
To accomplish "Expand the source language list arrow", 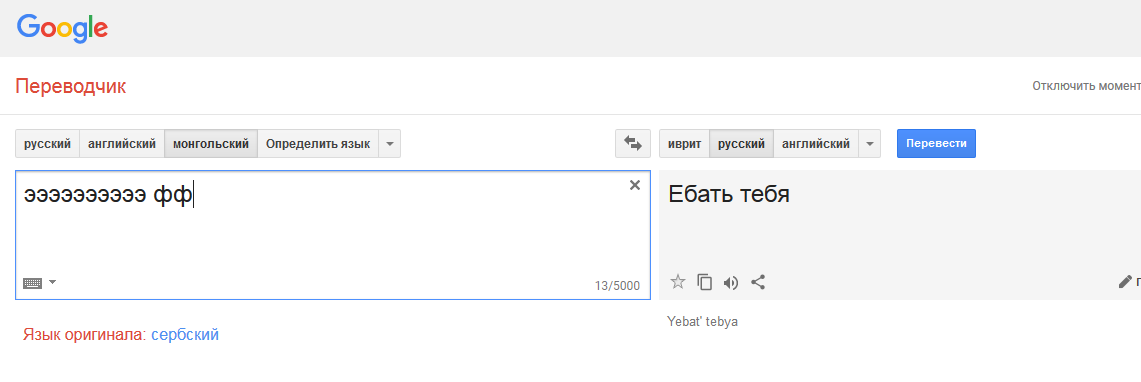I will (389, 143).
